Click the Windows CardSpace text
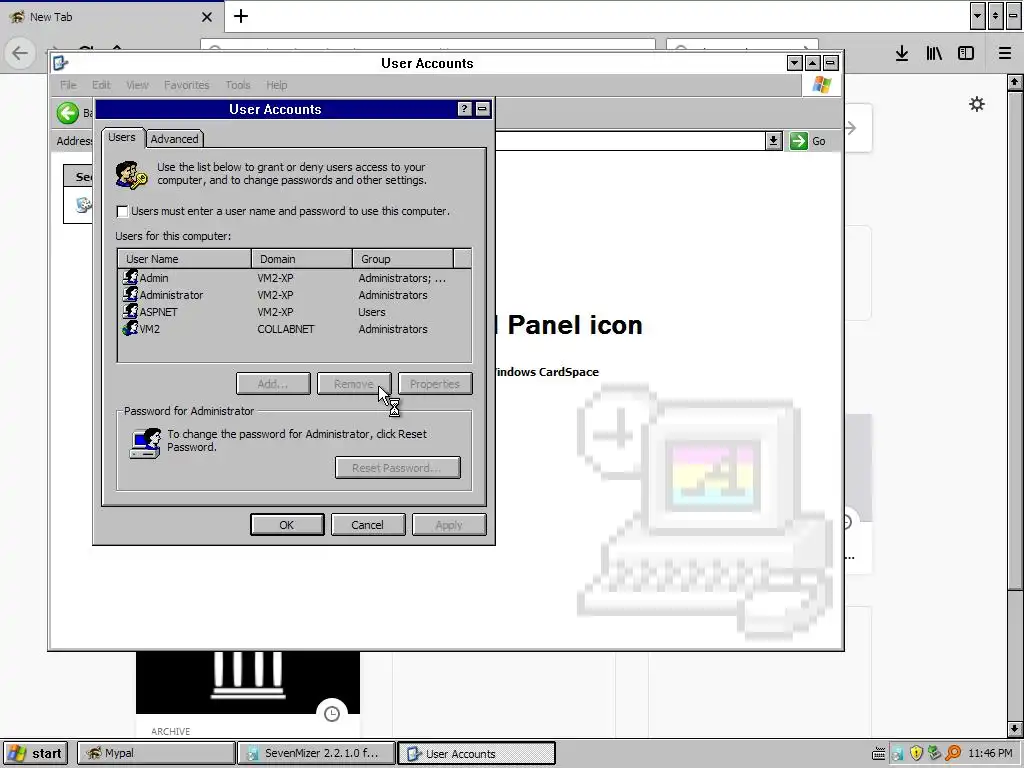1024x768 pixels. [547, 372]
